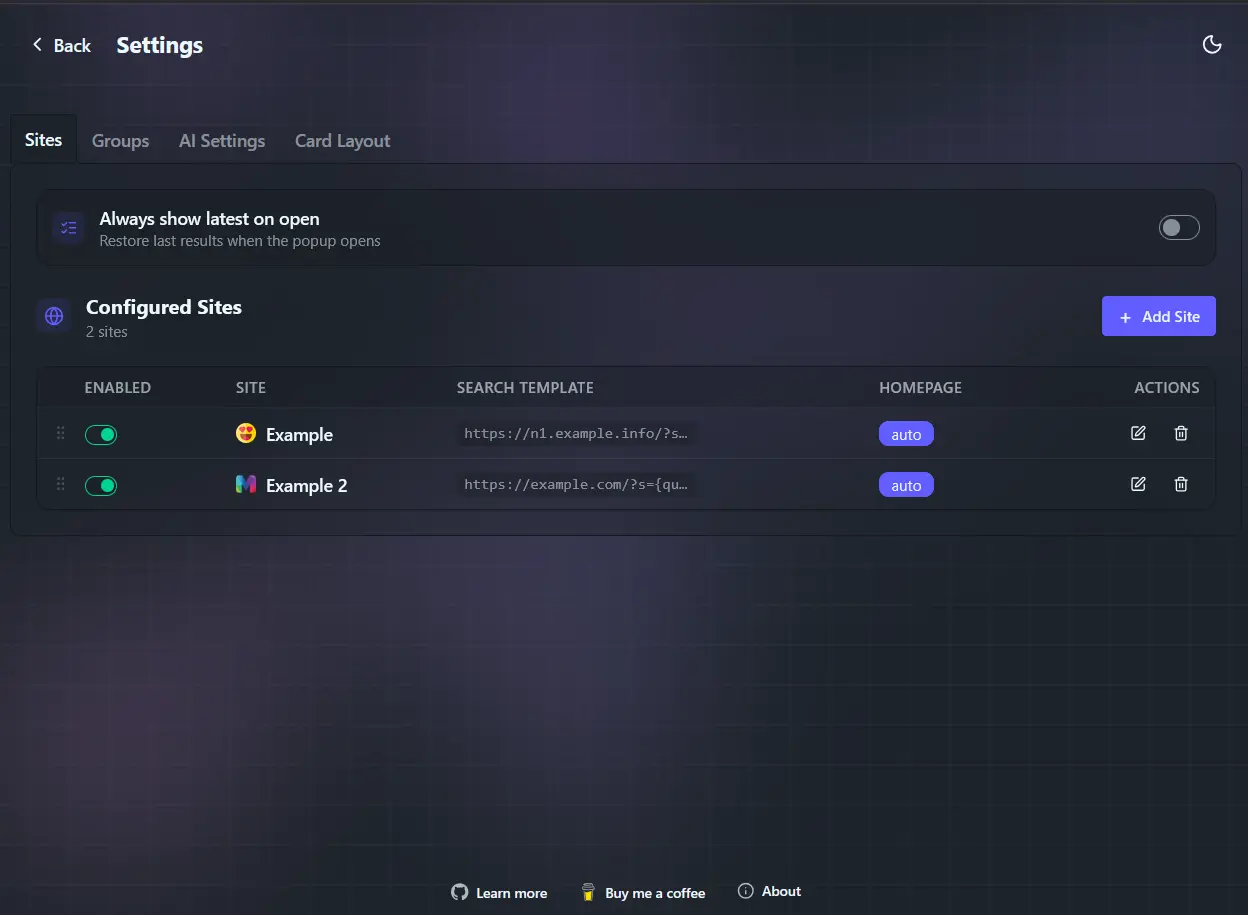
Task: Click the HOMEPAGE column header
Action: pos(920,387)
